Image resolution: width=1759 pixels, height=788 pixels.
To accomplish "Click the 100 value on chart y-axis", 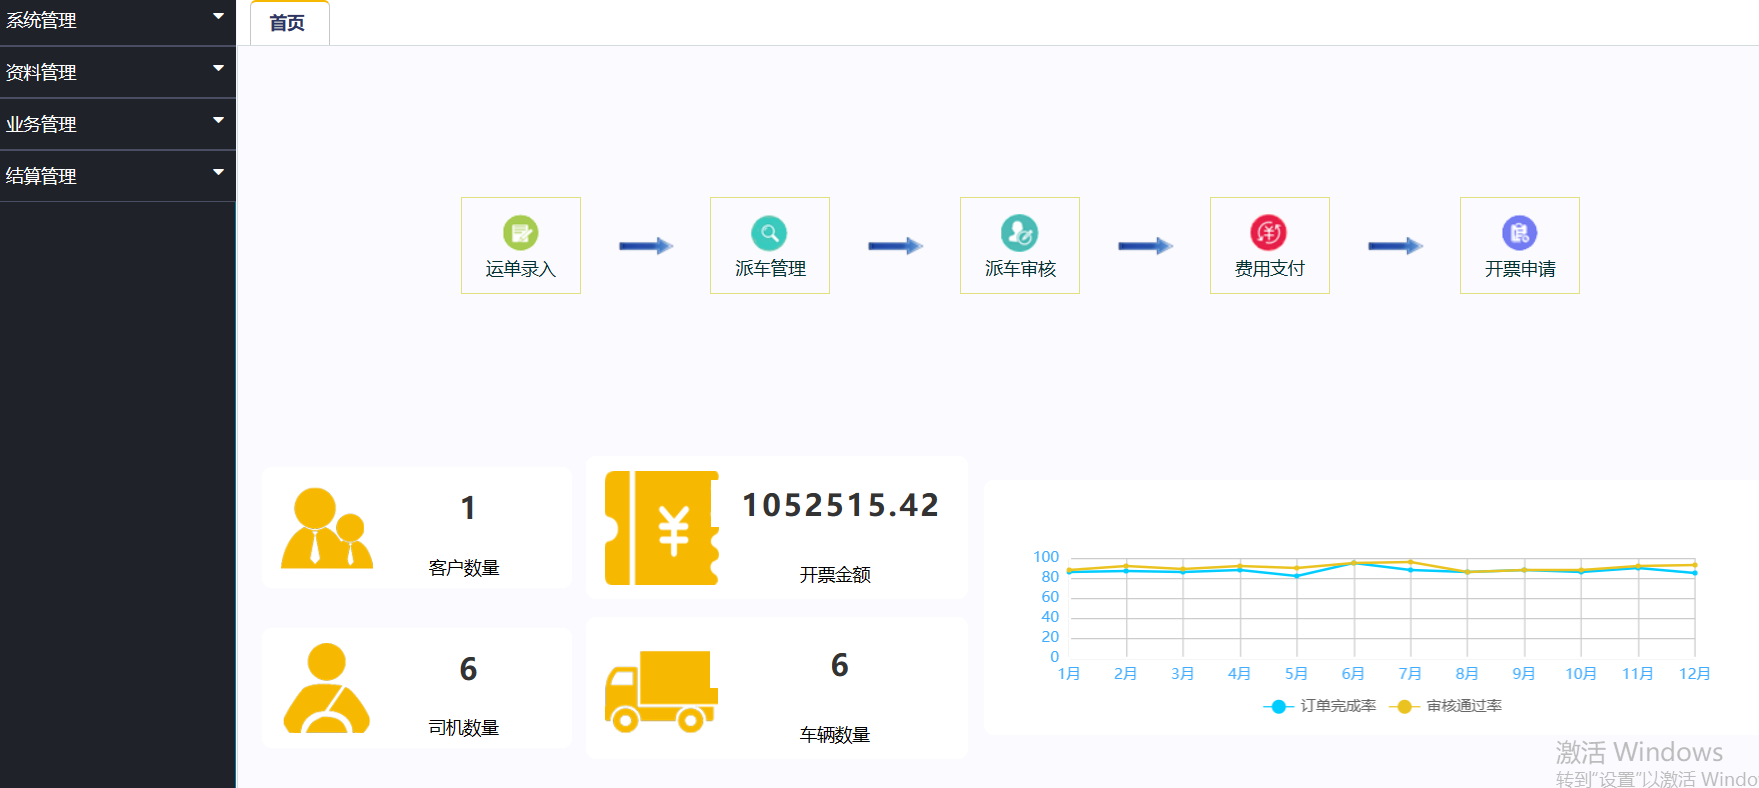I will tap(1046, 557).
